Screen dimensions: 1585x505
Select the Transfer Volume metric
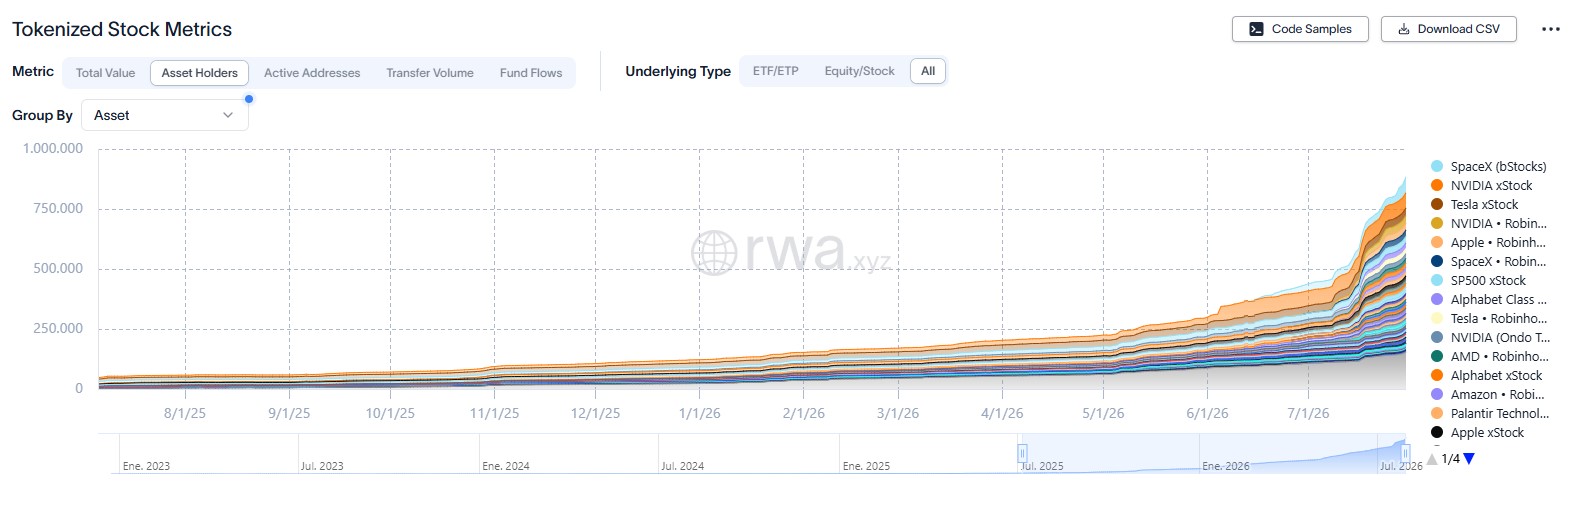[430, 73]
